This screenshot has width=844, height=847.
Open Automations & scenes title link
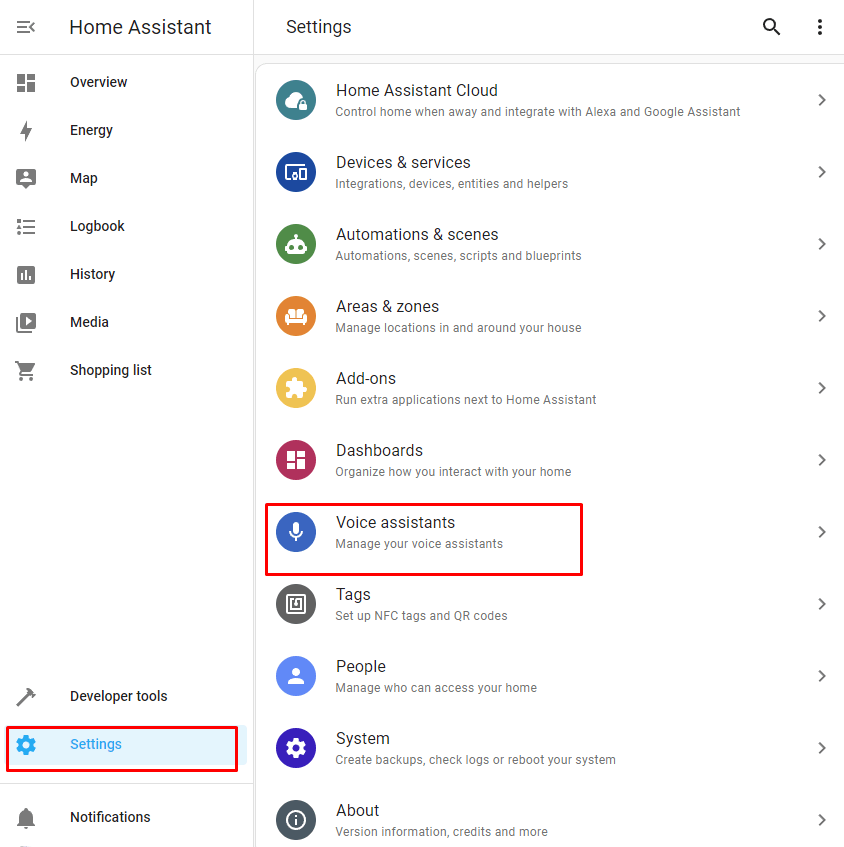(417, 234)
